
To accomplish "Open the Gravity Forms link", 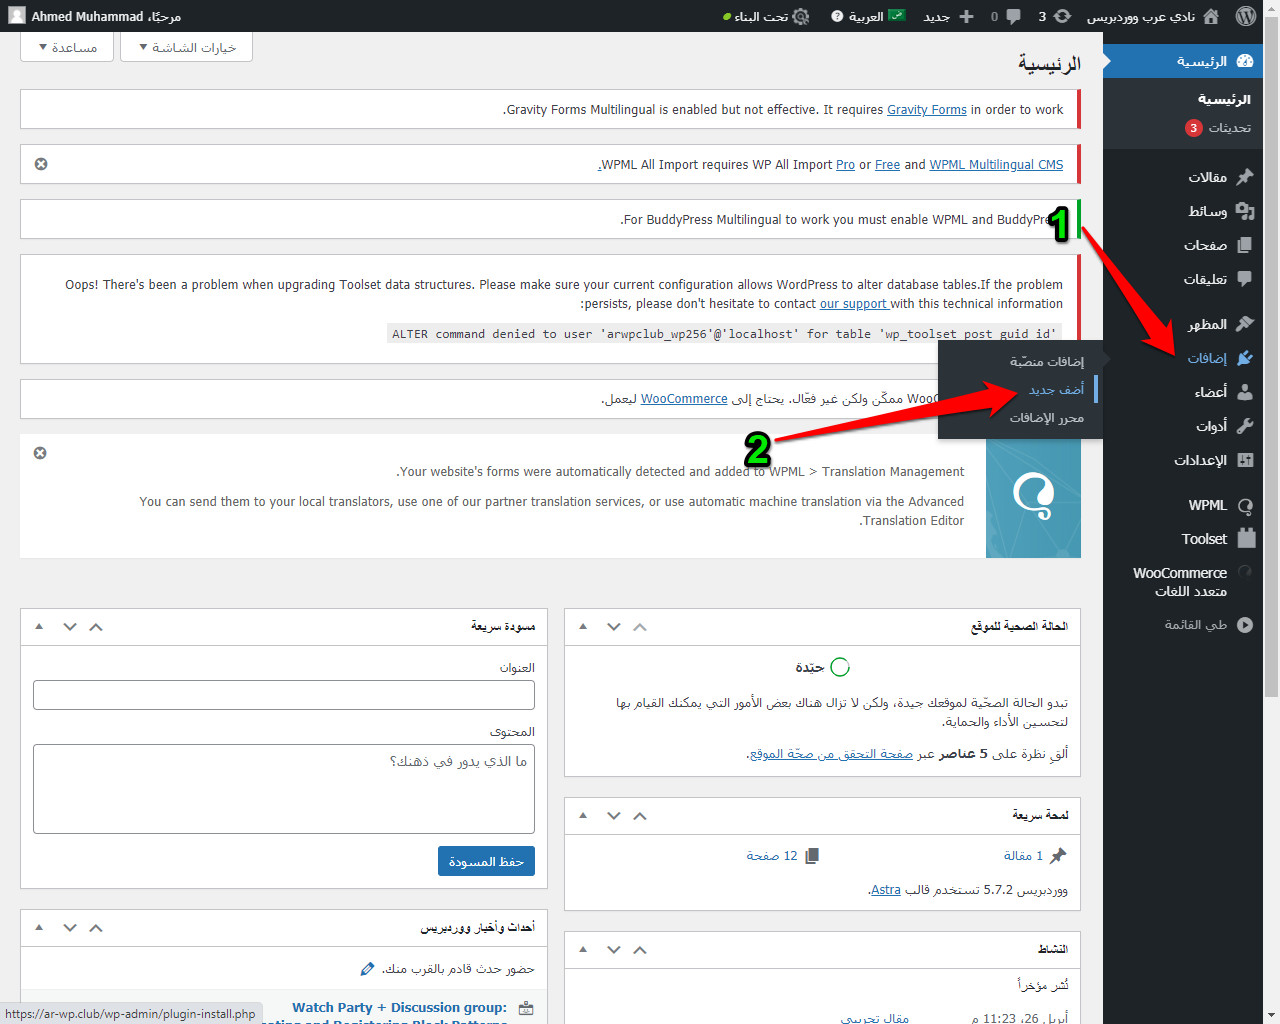I will [926, 110].
